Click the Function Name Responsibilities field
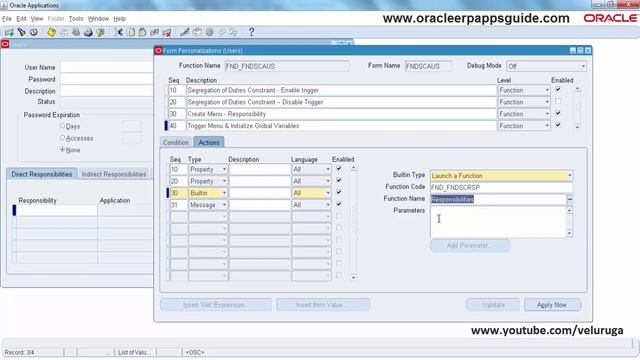The width and height of the screenshot is (640, 360). pos(498,199)
